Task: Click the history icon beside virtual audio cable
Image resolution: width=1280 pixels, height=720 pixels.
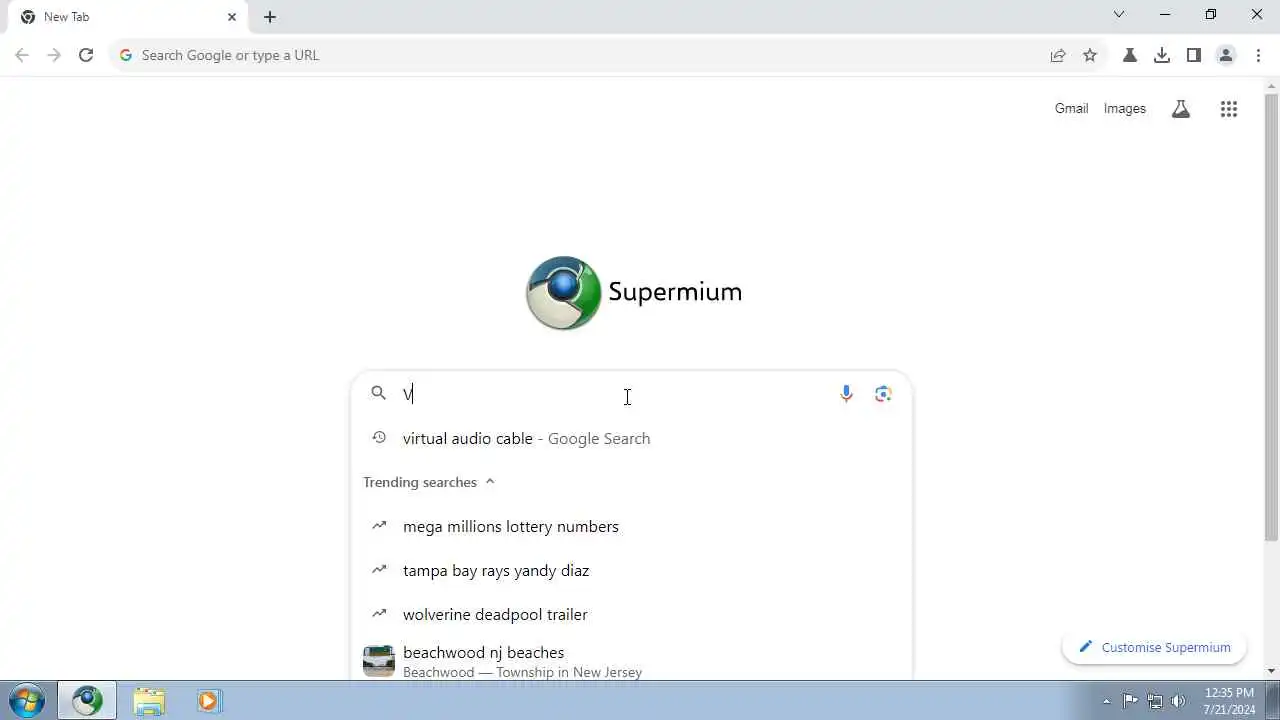Action: pyautogui.click(x=379, y=438)
